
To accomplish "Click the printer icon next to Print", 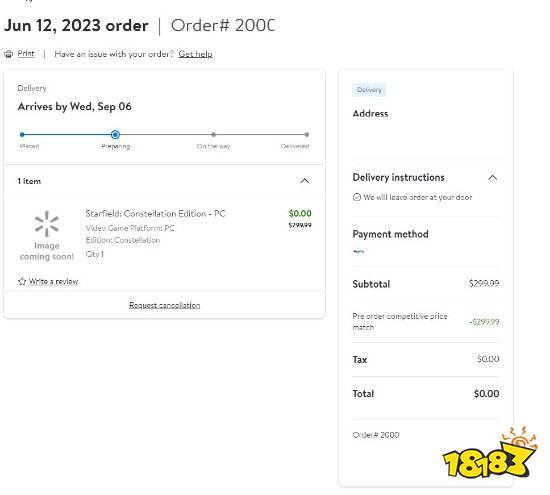I will (x=8, y=54).
